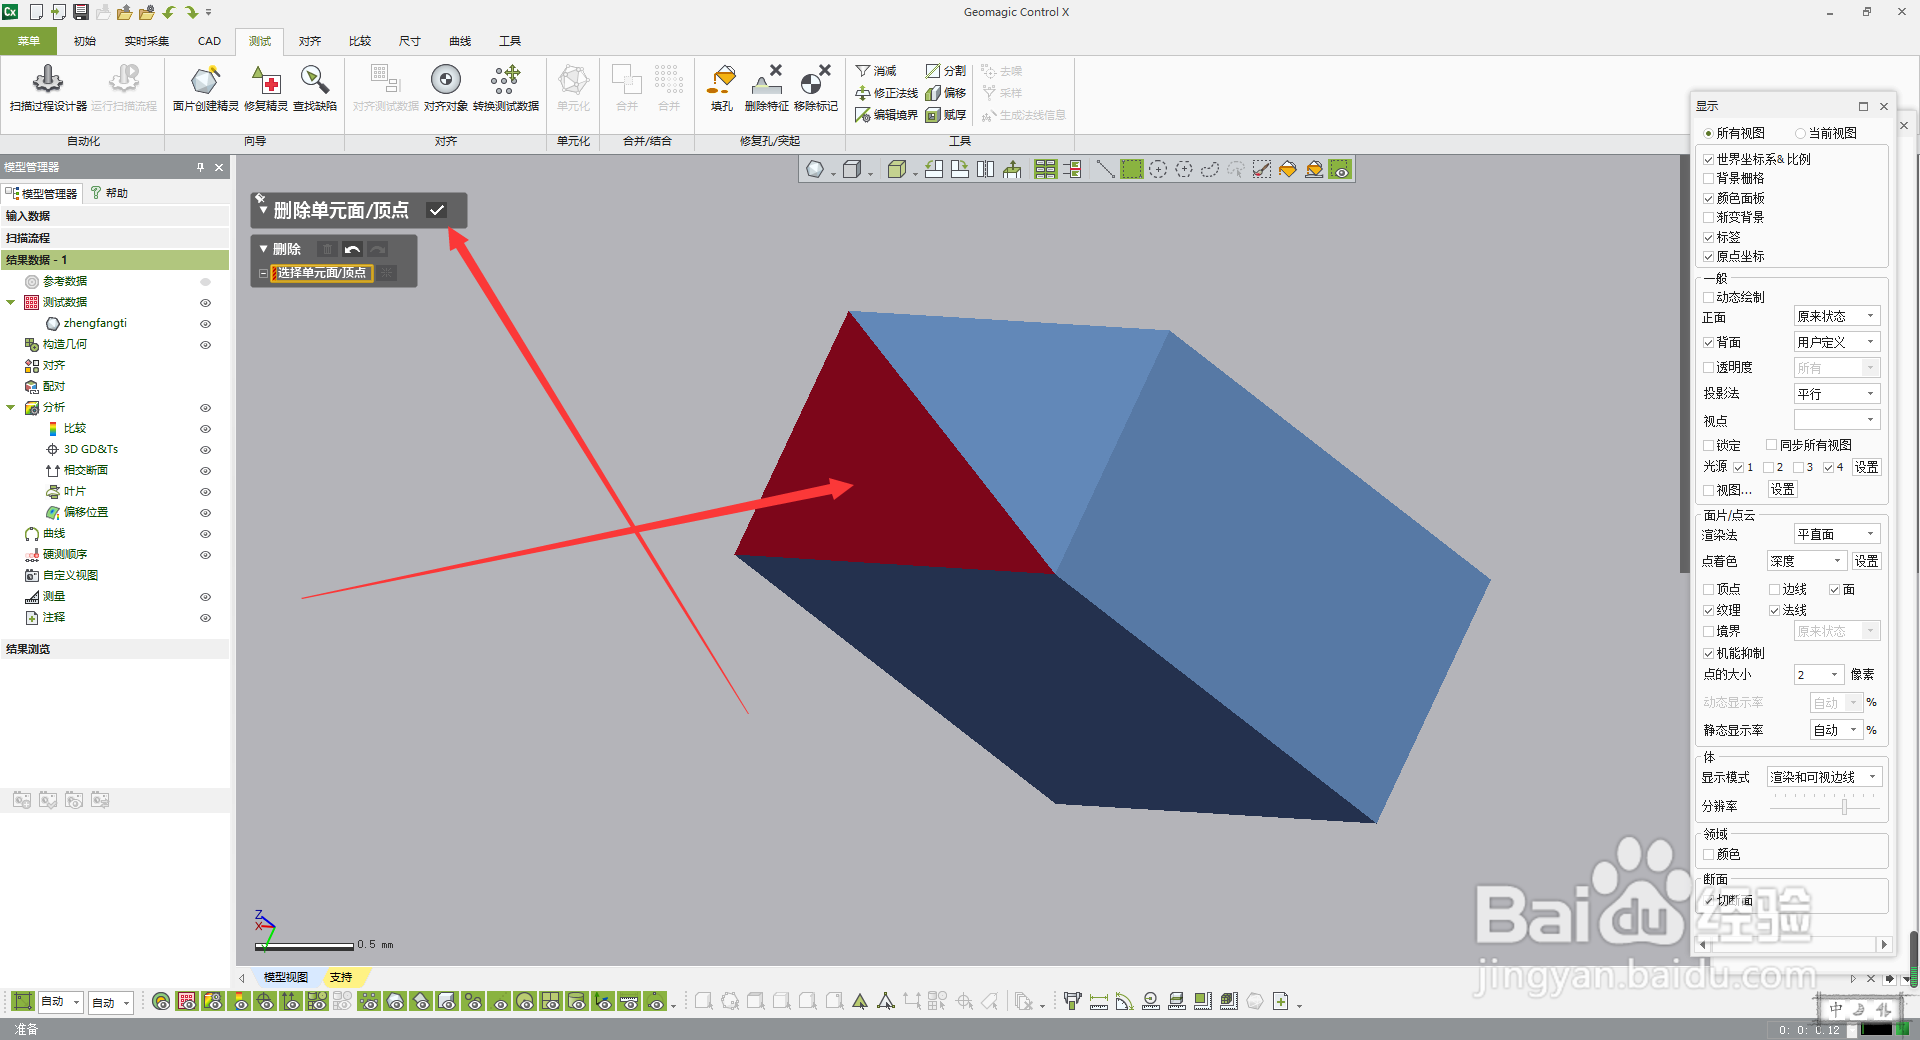The width and height of the screenshot is (1920, 1040).
Task: Click the 显示 panel horizontal scrollbar
Action: [1792, 944]
